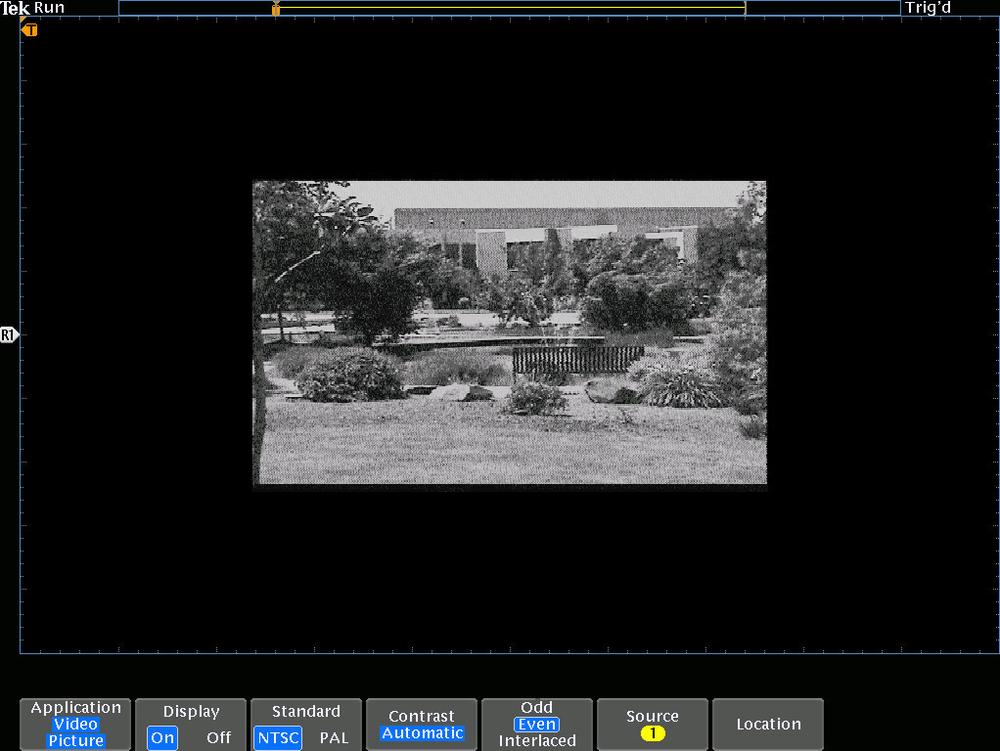The width and height of the screenshot is (1000, 751).
Task: Click the Run acquisition status
Action: coord(49,8)
